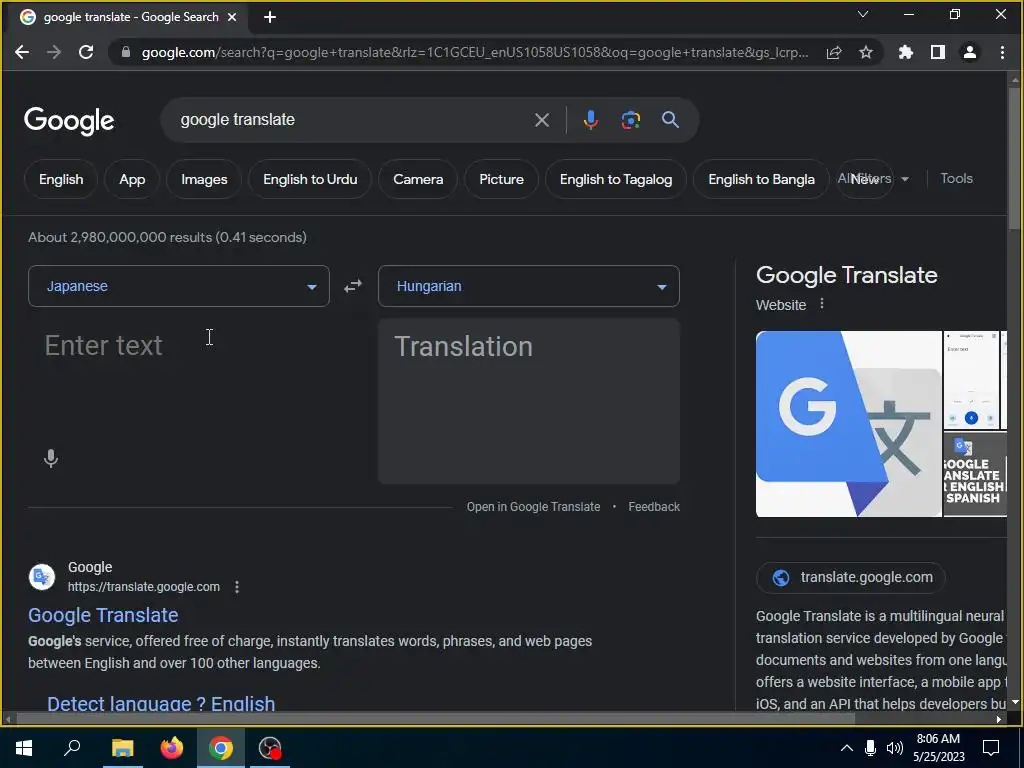
Task: Open a new browser tab
Action: click(270, 18)
